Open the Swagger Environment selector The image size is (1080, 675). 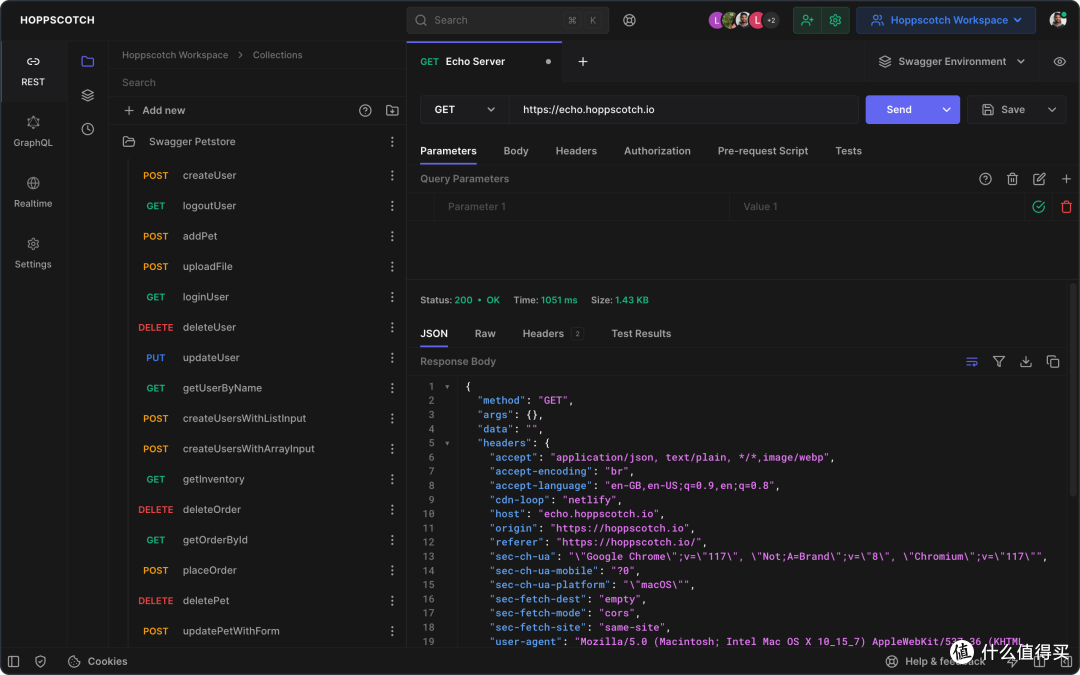952,61
